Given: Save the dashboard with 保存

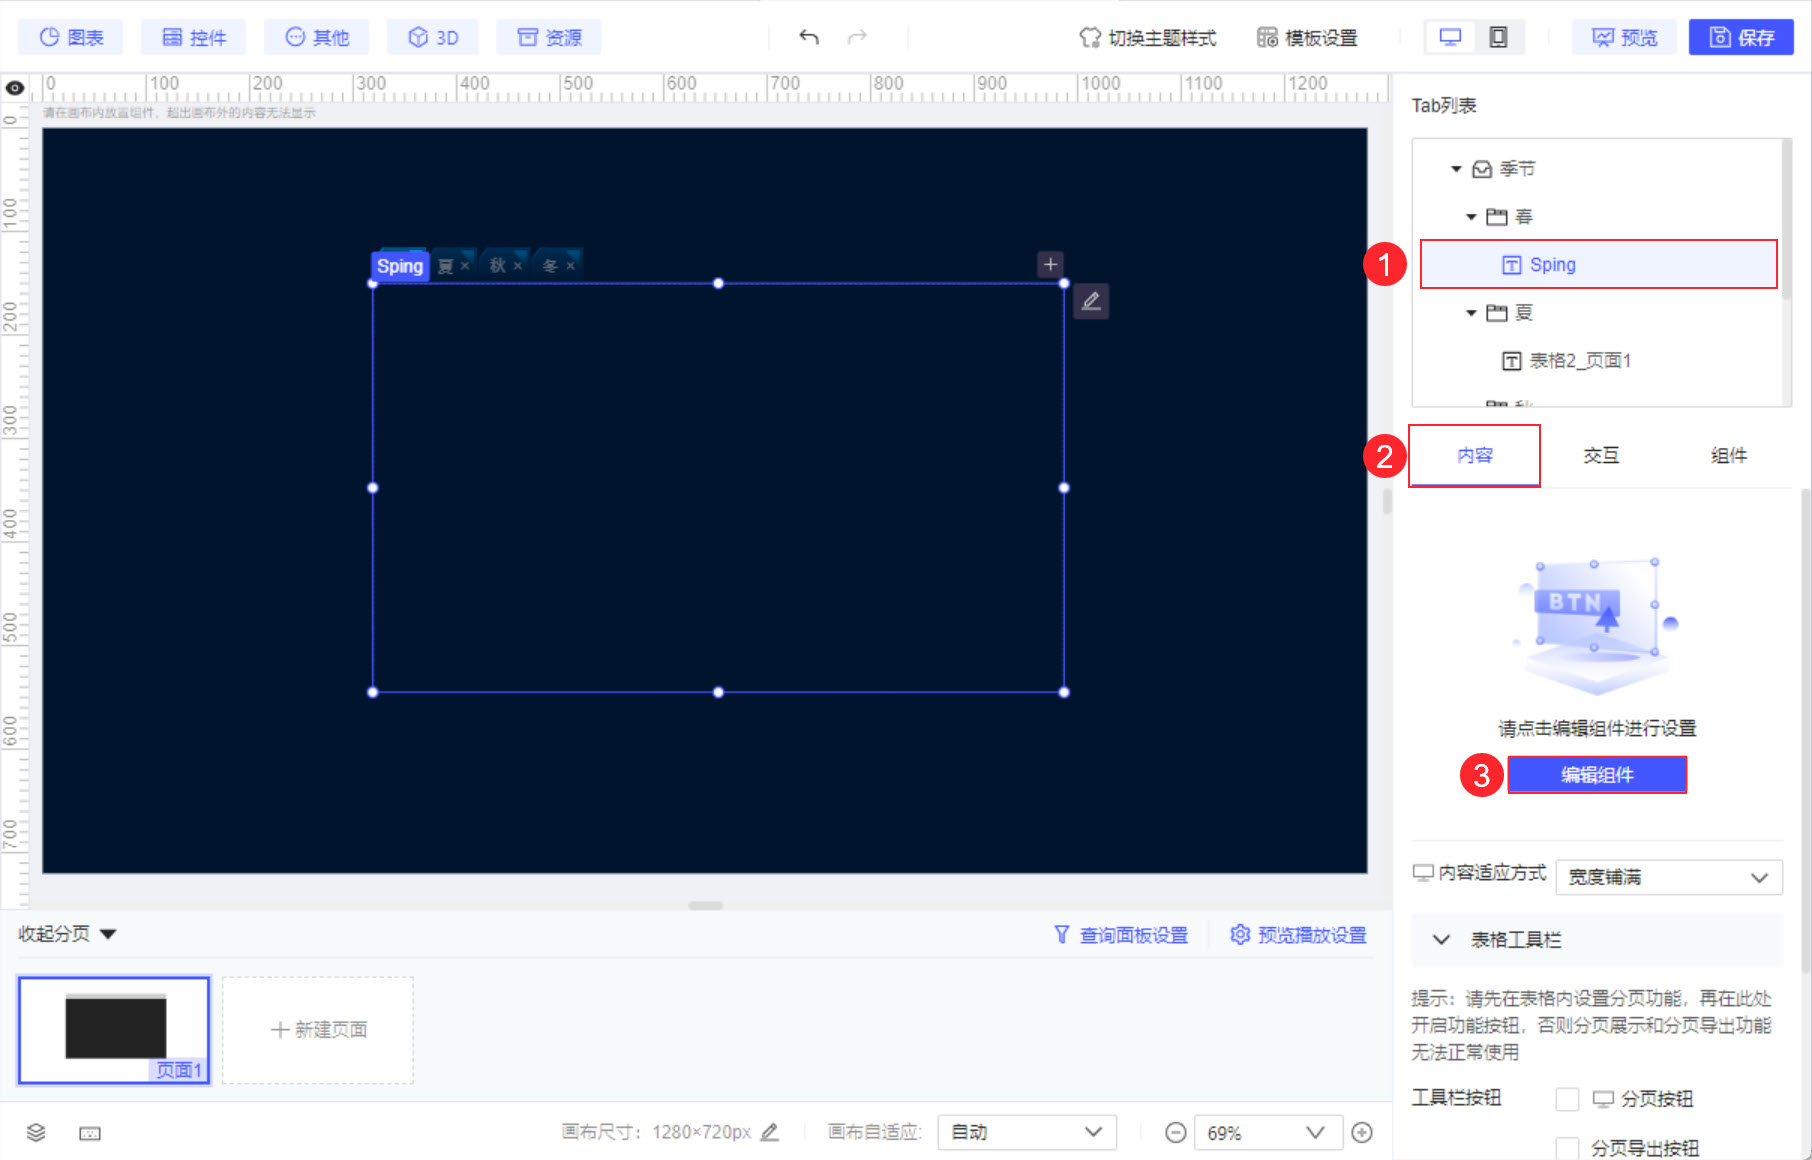Looking at the screenshot, I should (x=1741, y=37).
